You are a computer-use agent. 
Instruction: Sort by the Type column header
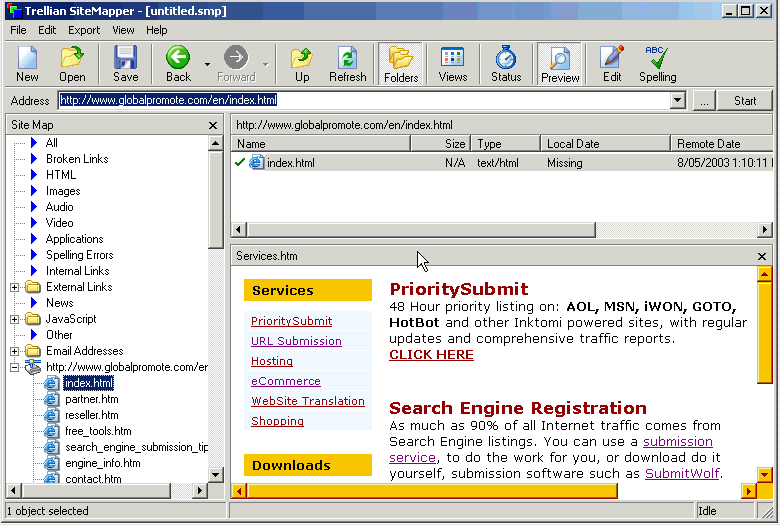505,144
